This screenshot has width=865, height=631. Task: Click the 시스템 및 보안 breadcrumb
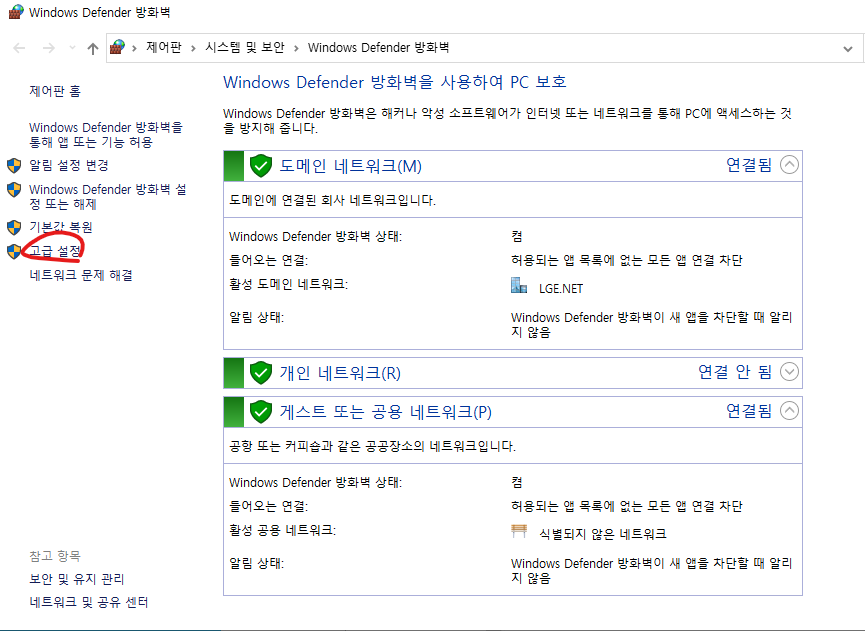245,47
